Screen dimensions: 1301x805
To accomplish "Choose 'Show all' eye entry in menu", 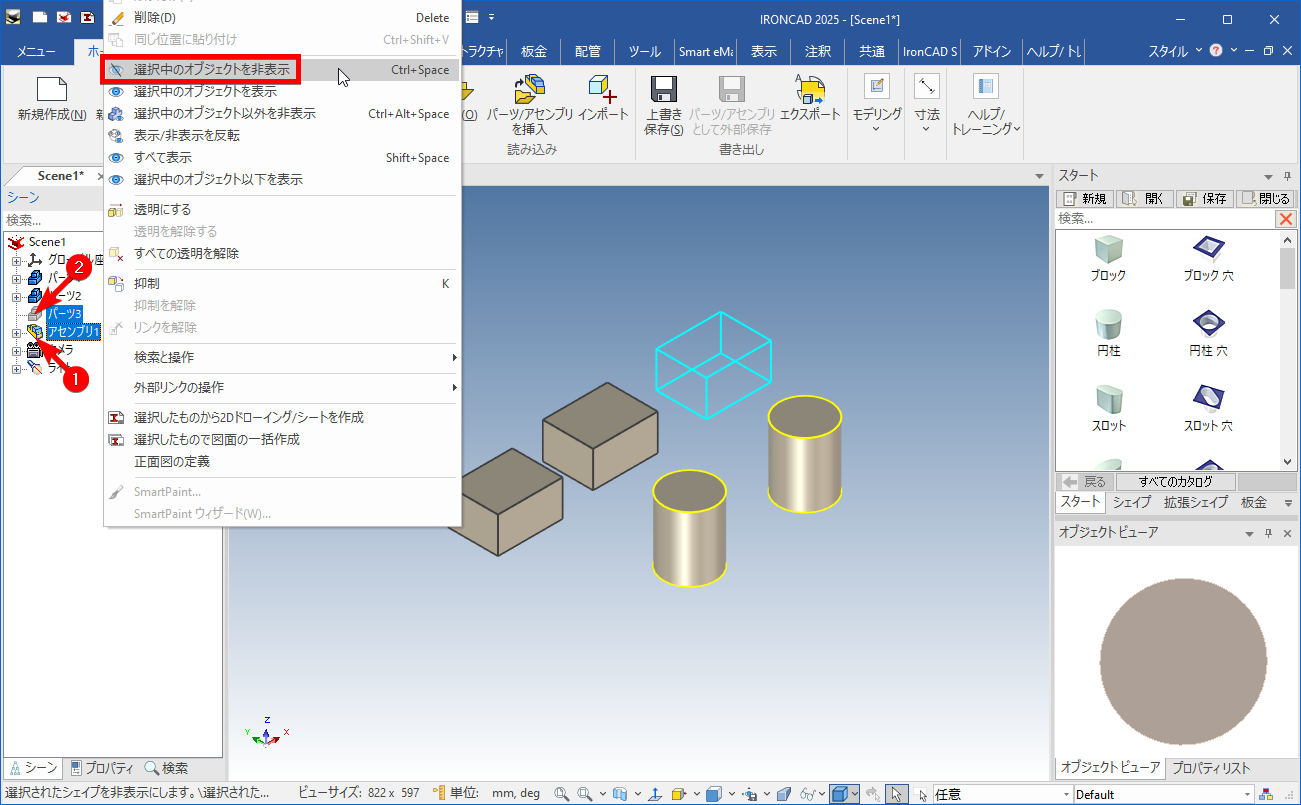I will click(163, 158).
